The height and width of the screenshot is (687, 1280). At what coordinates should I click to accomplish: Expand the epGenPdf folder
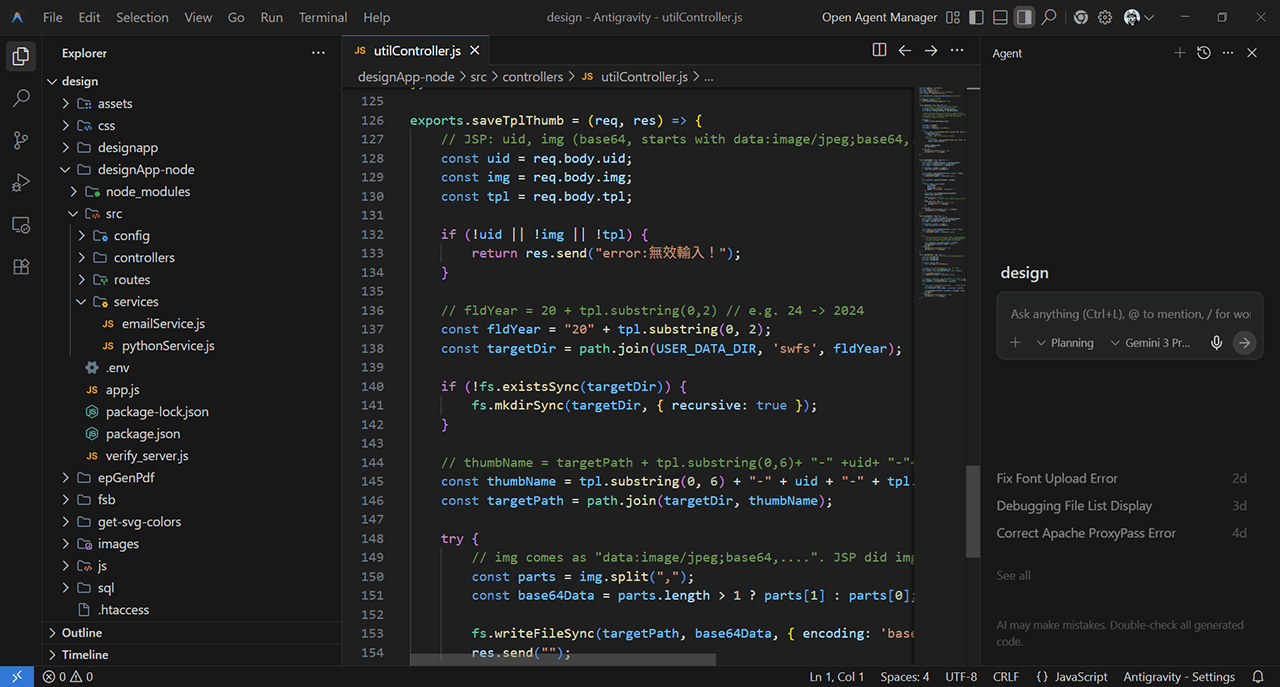125,478
